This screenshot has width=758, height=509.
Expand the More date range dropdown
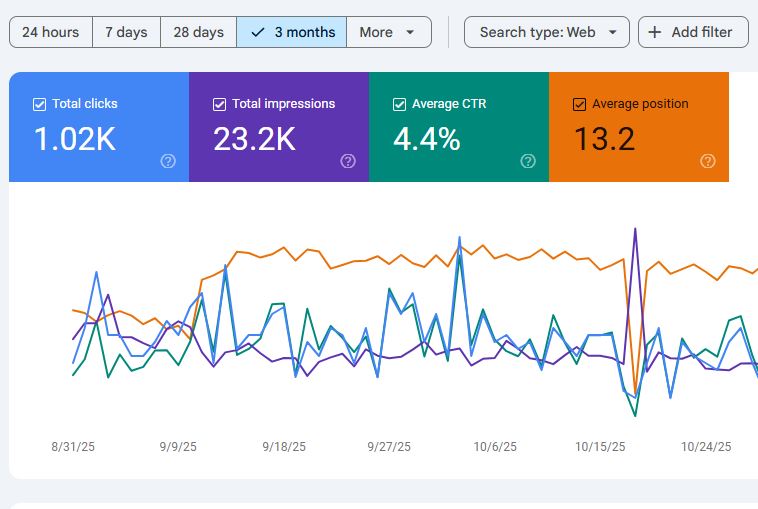click(x=388, y=32)
